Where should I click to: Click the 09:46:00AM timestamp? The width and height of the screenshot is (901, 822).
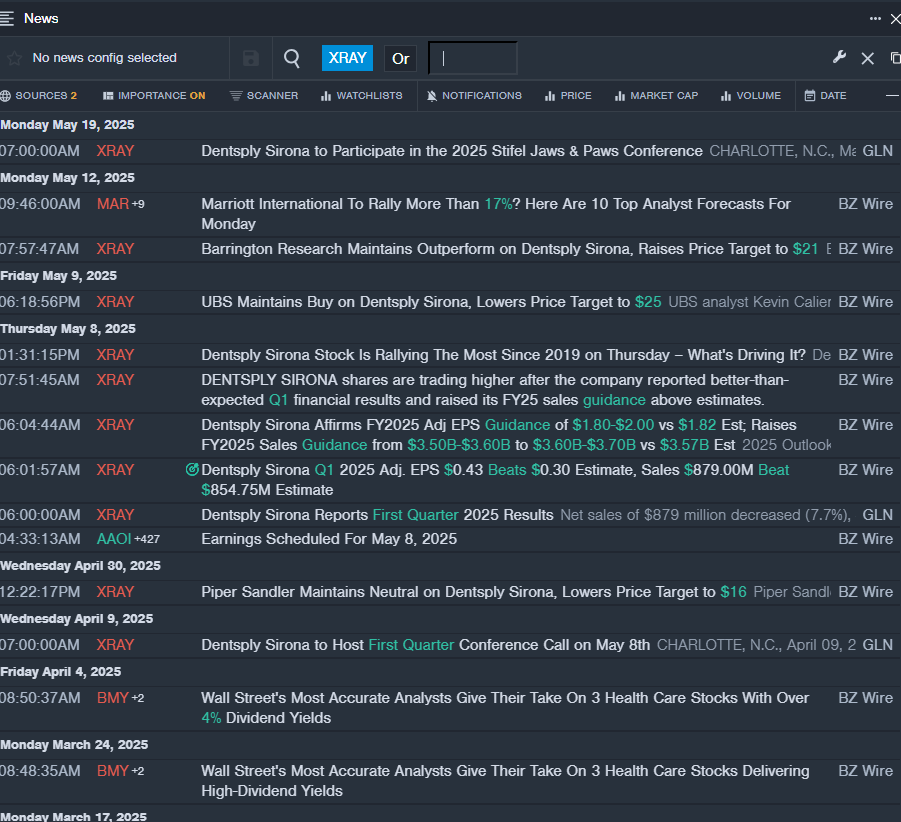40,204
